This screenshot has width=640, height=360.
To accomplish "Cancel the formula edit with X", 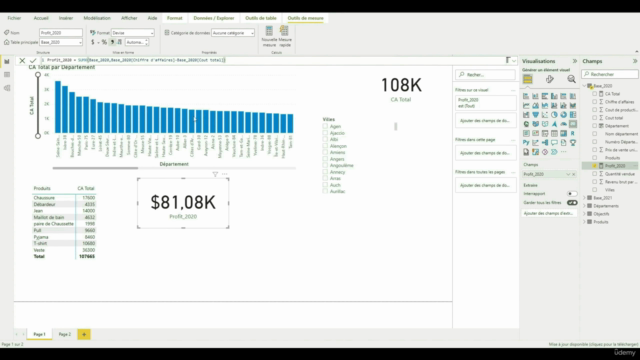I will pos(22,61).
